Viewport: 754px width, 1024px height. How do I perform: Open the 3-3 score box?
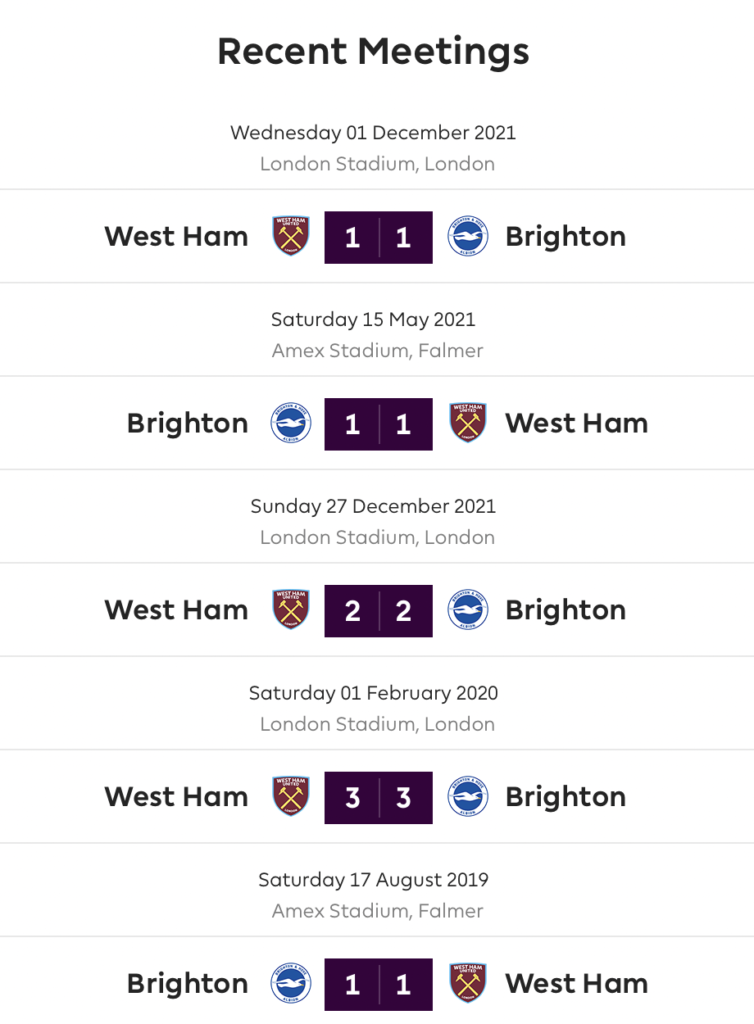pos(379,797)
